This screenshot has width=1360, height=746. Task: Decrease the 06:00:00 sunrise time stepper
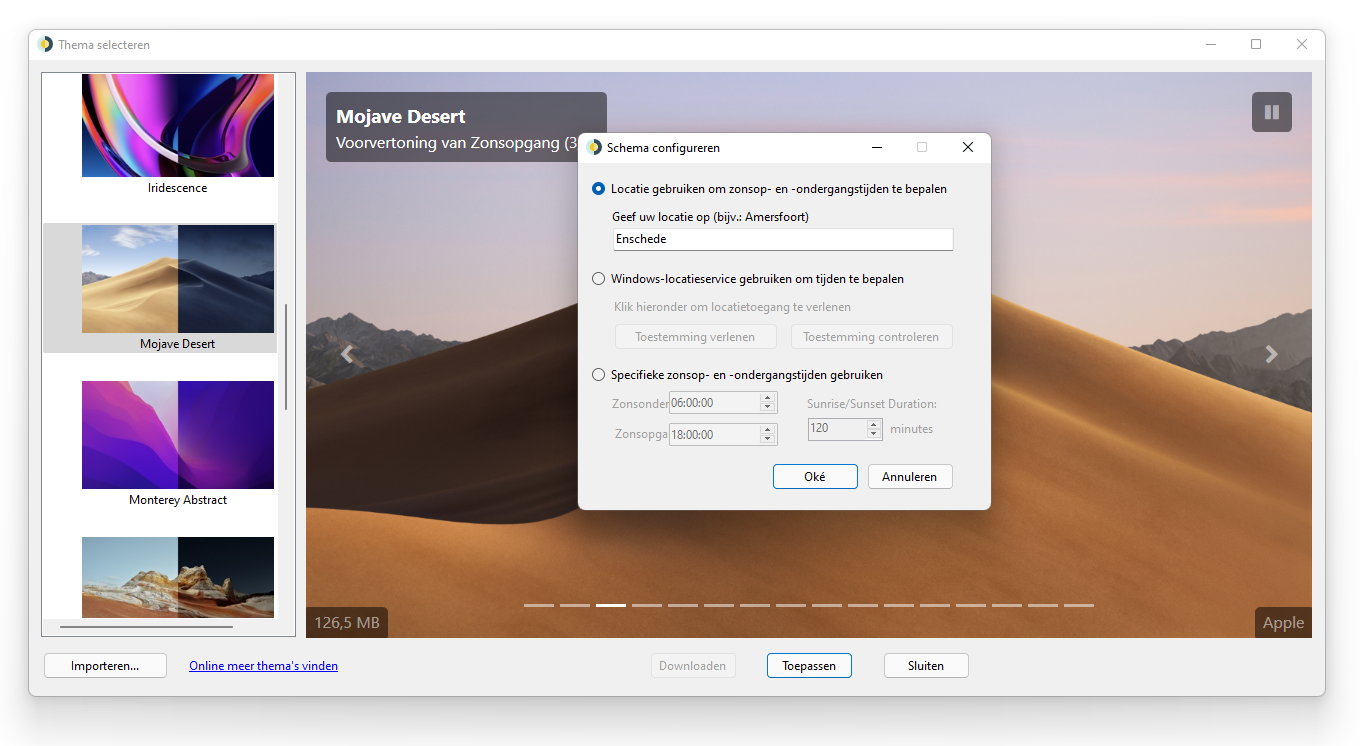768,407
